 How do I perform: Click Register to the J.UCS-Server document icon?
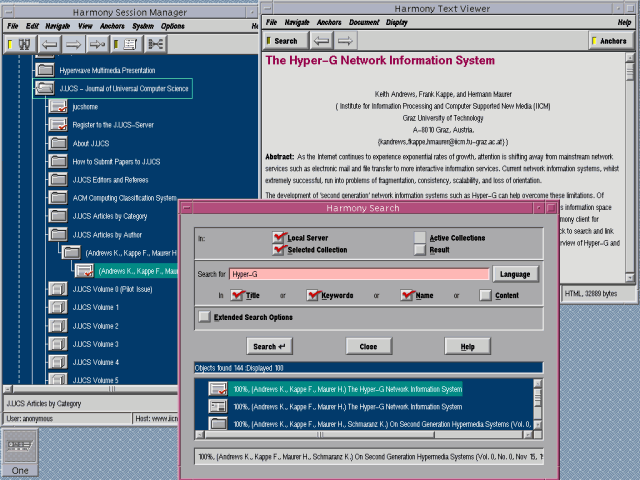[x=58, y=124]
